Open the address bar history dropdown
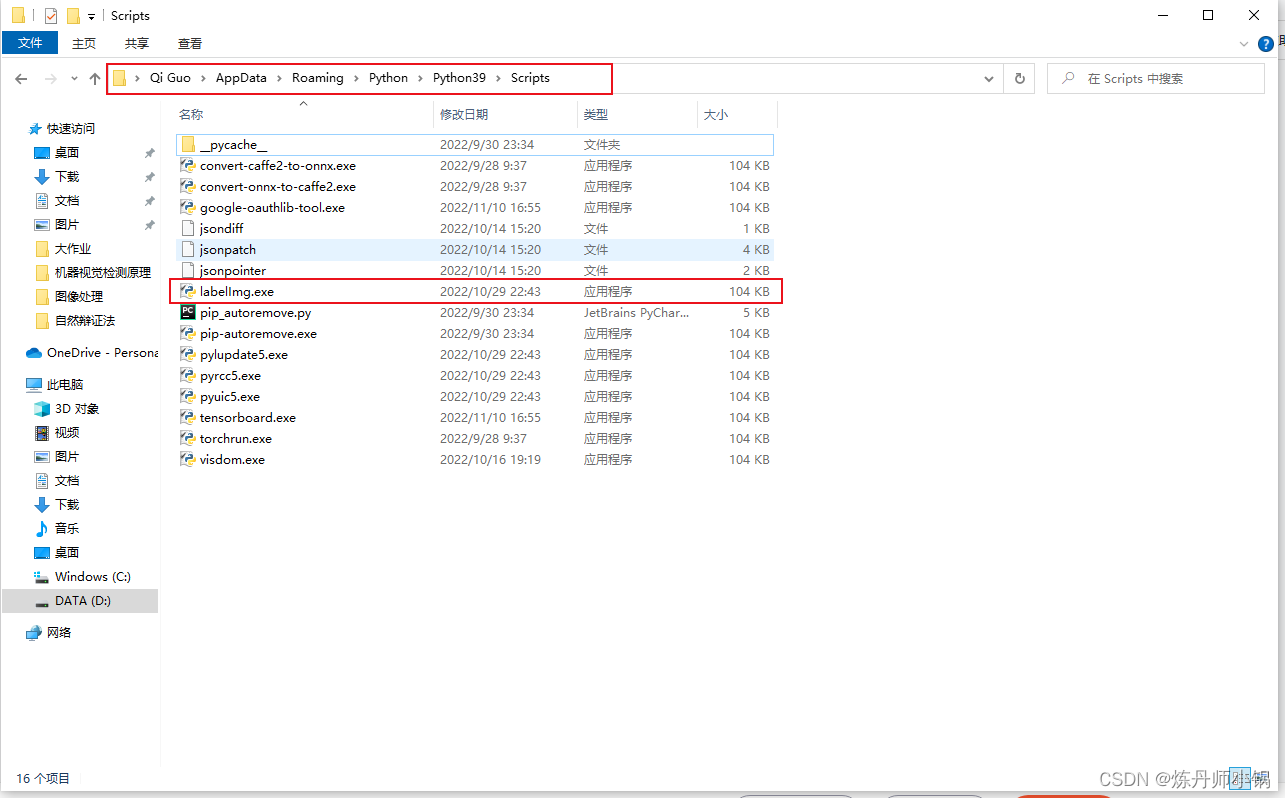The height and width of the screenshot is (798, 1285). click(988, 77)
